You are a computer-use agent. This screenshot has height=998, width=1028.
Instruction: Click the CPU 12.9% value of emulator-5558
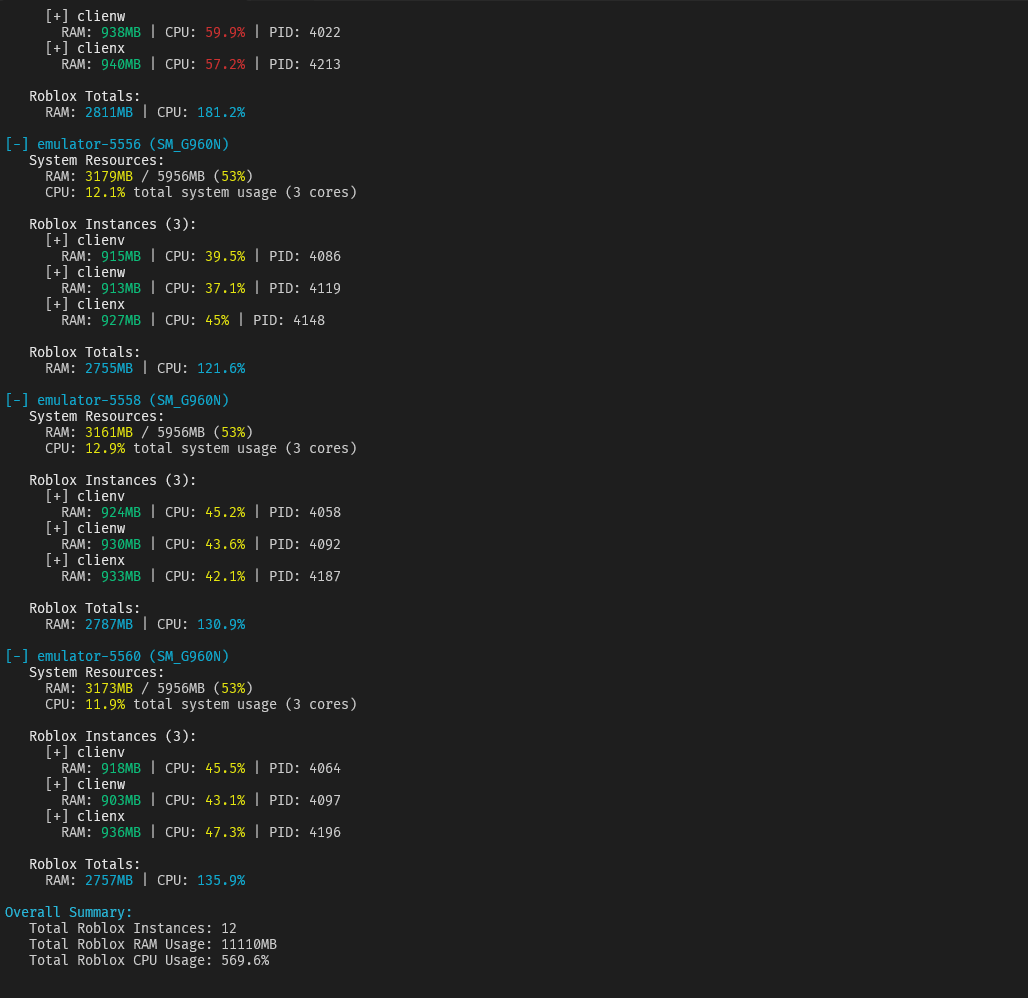[x=105, y=448]
